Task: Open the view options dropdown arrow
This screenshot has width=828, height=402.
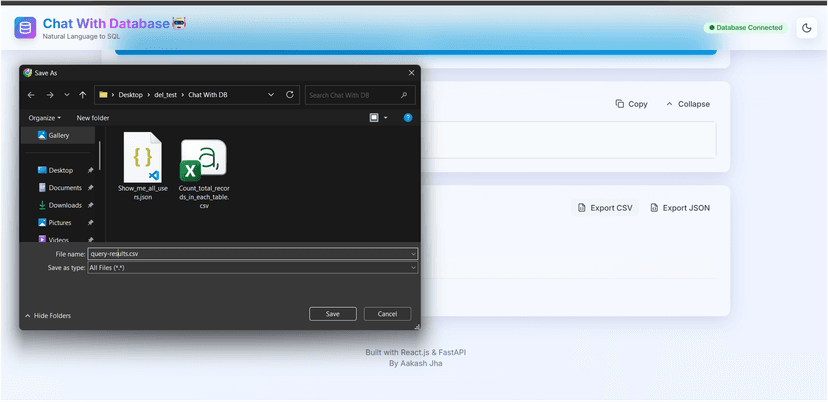Action: pyautogui.click(x=385, y=118)
